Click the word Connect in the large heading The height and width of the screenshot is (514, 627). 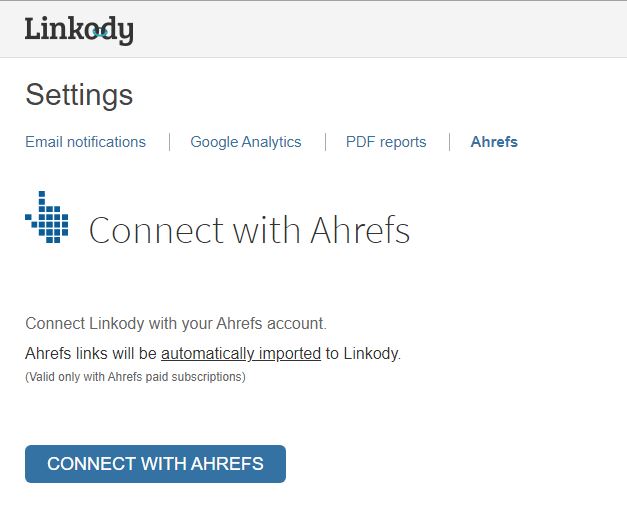(x=156, y=230)
